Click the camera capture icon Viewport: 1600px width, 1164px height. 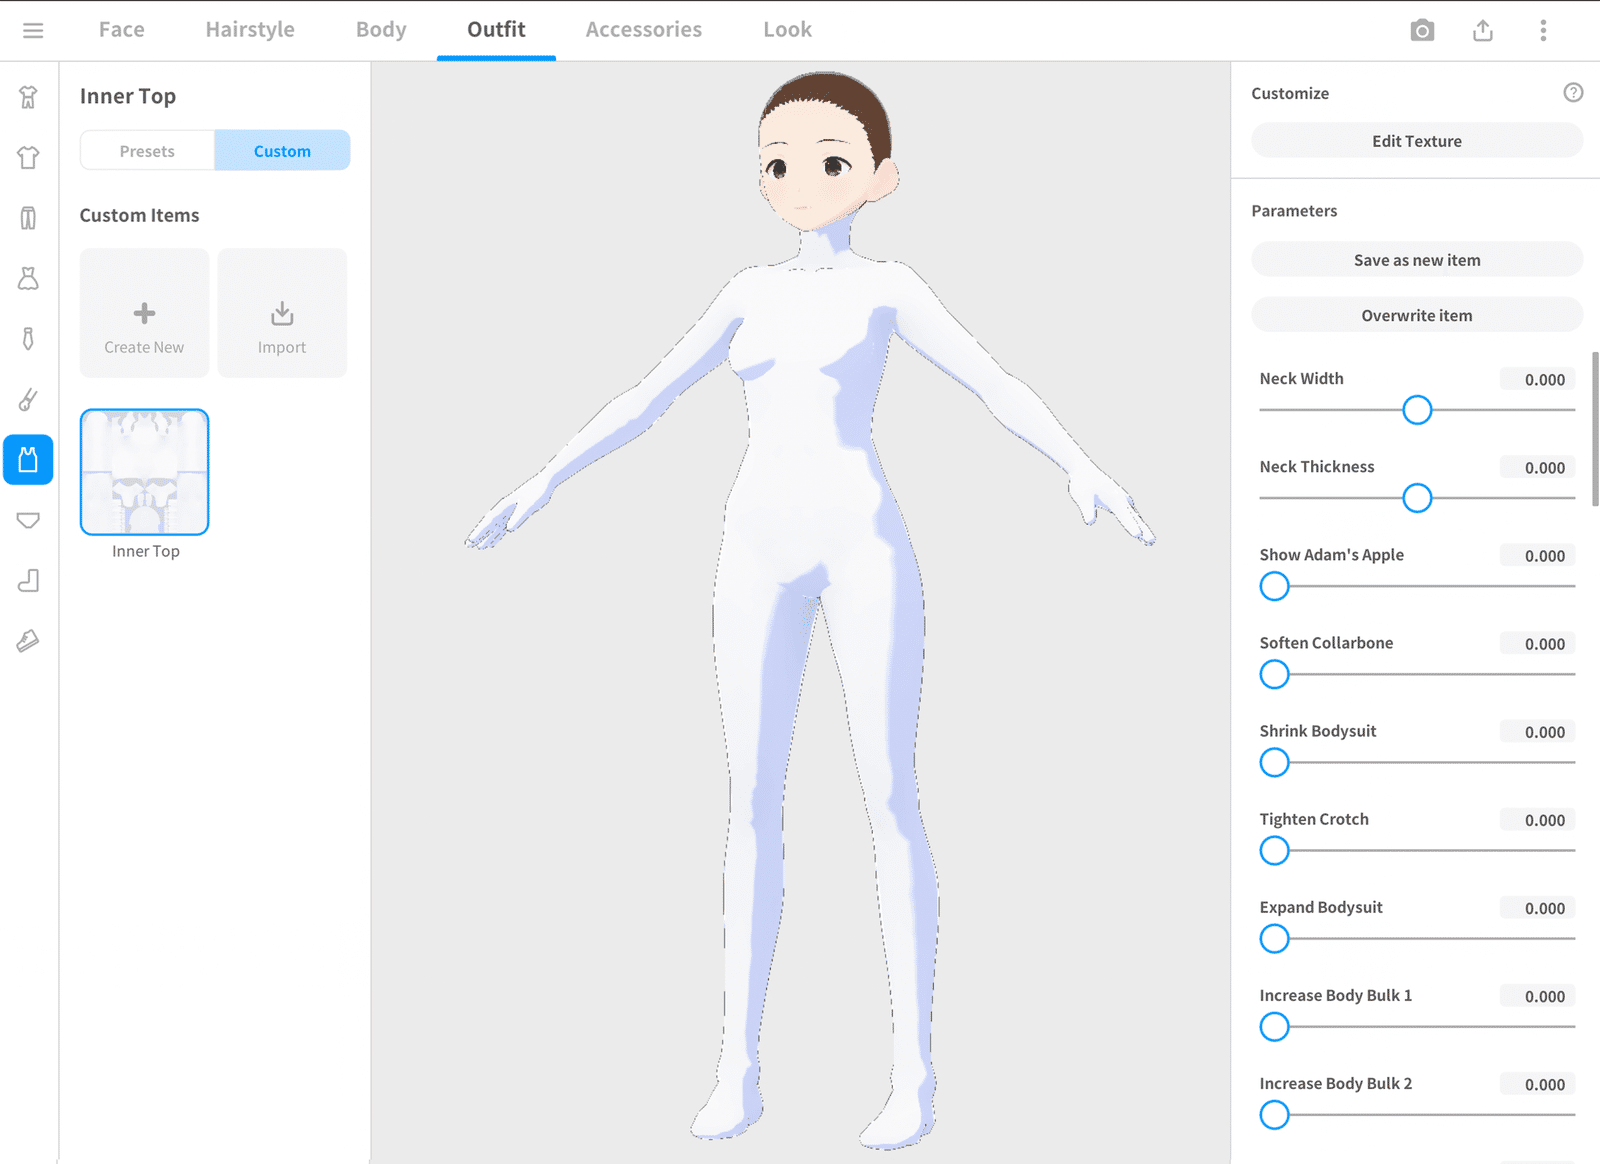[x=1422, y=30]
